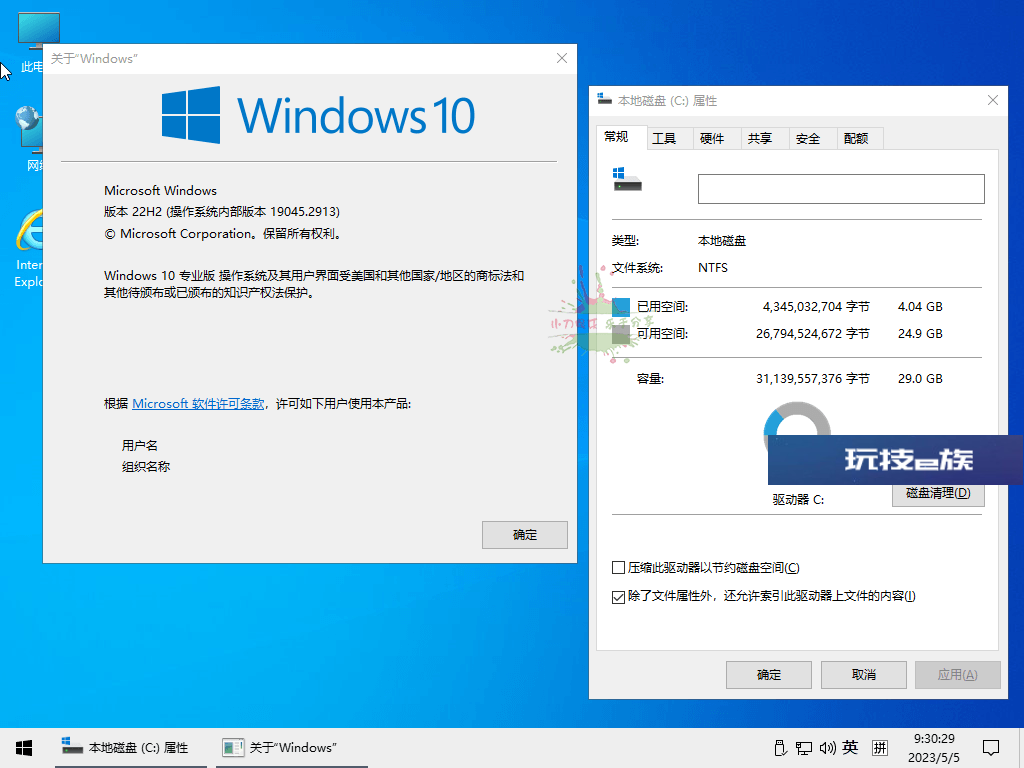Click the 31,139,557,376 字节 capacity value
This screenshot has height=768, width=1024.
tap(812, 379)
